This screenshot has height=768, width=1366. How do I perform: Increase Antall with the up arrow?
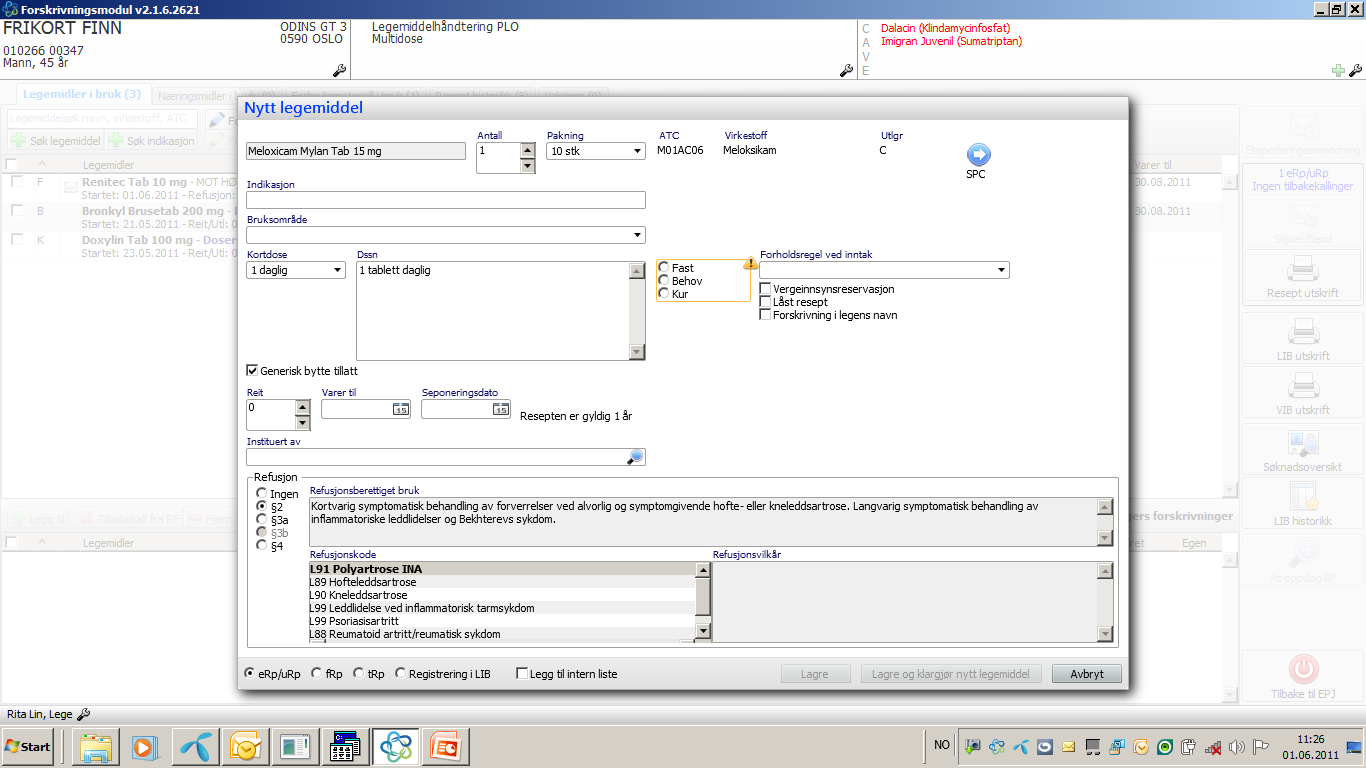tap(528, 151)
